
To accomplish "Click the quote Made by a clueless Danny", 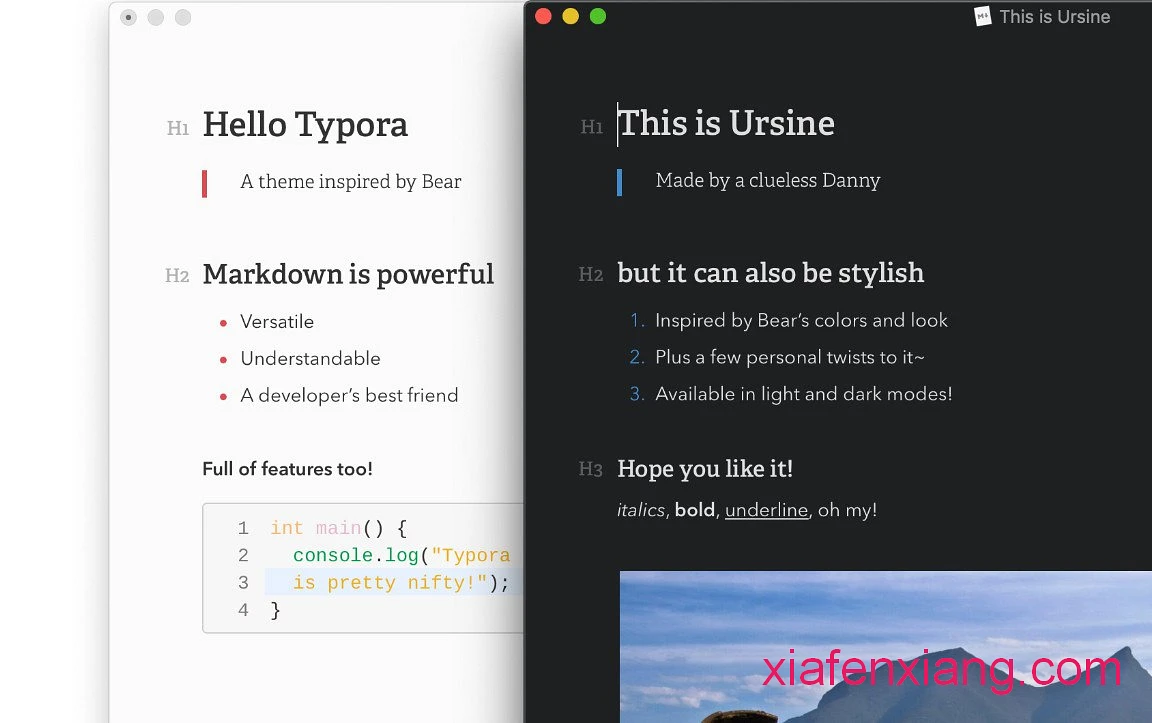I will click(767, 181).
